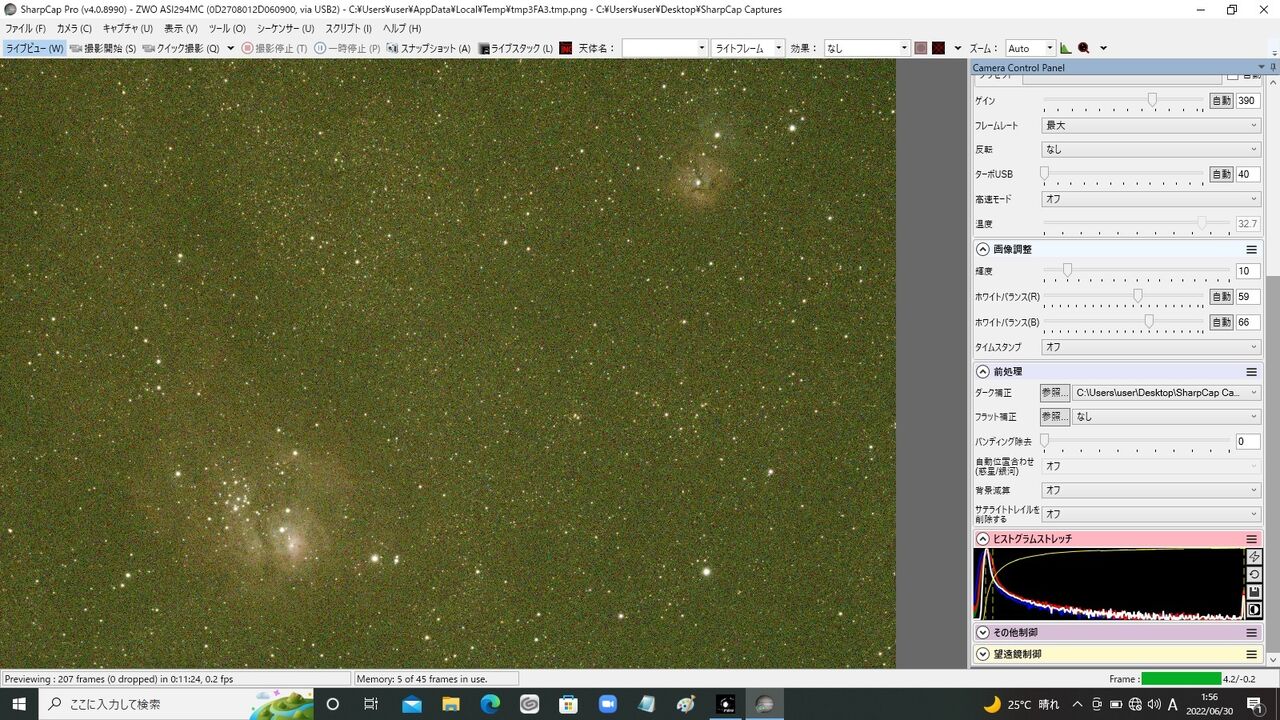Image resolution: width=1280 pixels, height=720 pixels.
Task: Open the スクリプト (I) menu
Action: (348, 28)
